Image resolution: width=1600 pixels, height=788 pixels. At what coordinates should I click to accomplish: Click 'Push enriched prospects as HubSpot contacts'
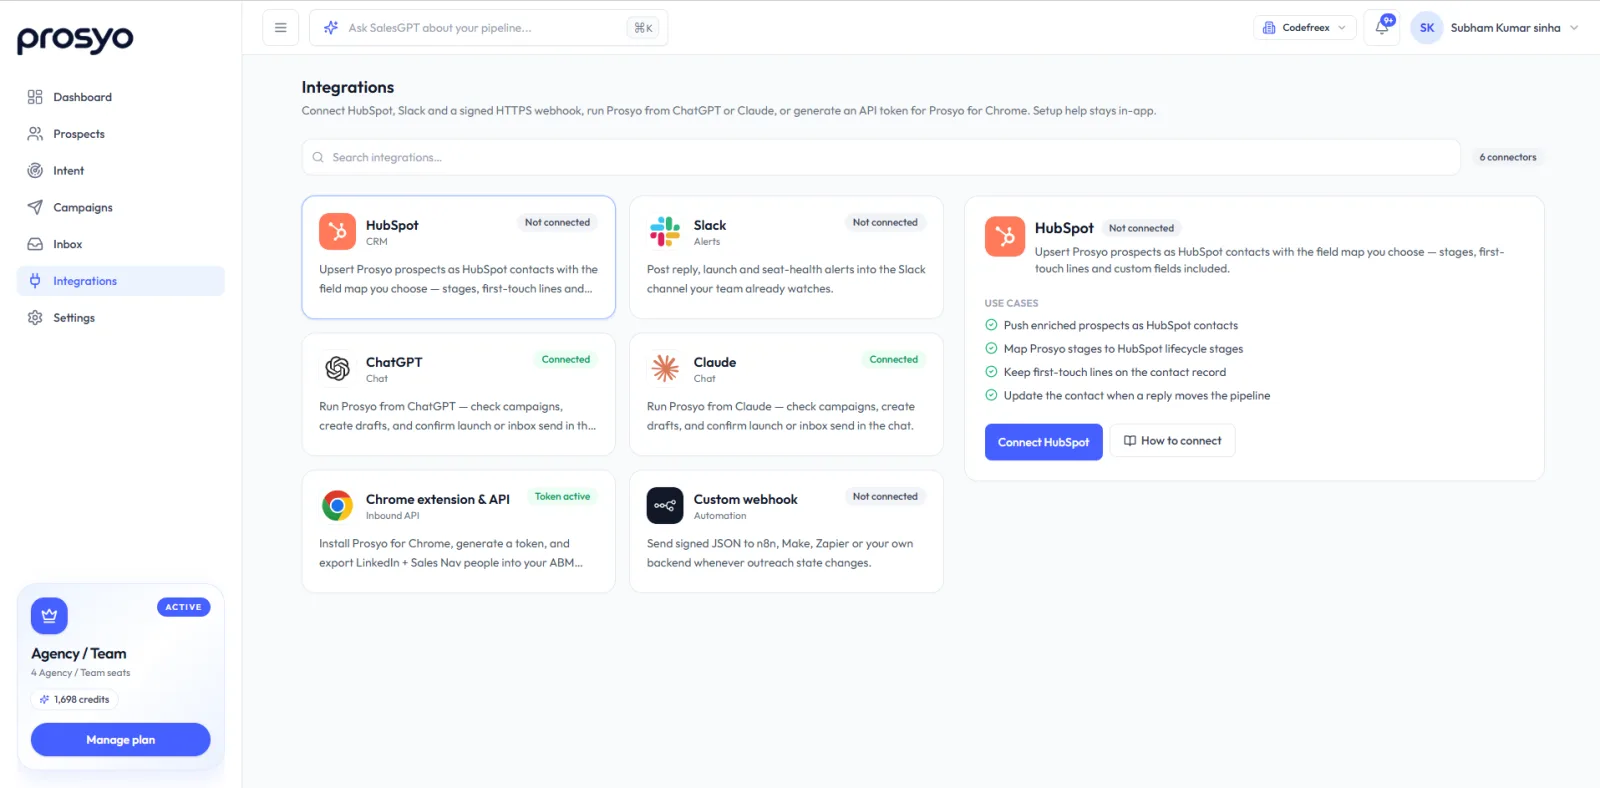pos(1121,325)
